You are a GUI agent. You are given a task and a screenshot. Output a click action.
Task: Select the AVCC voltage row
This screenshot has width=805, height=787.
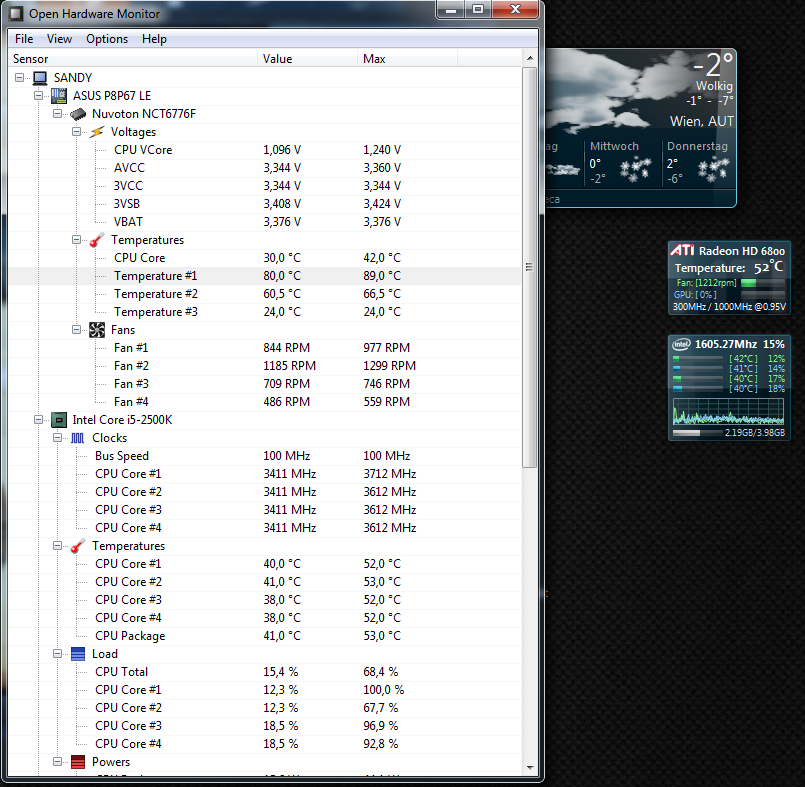(x=264, y=168)
